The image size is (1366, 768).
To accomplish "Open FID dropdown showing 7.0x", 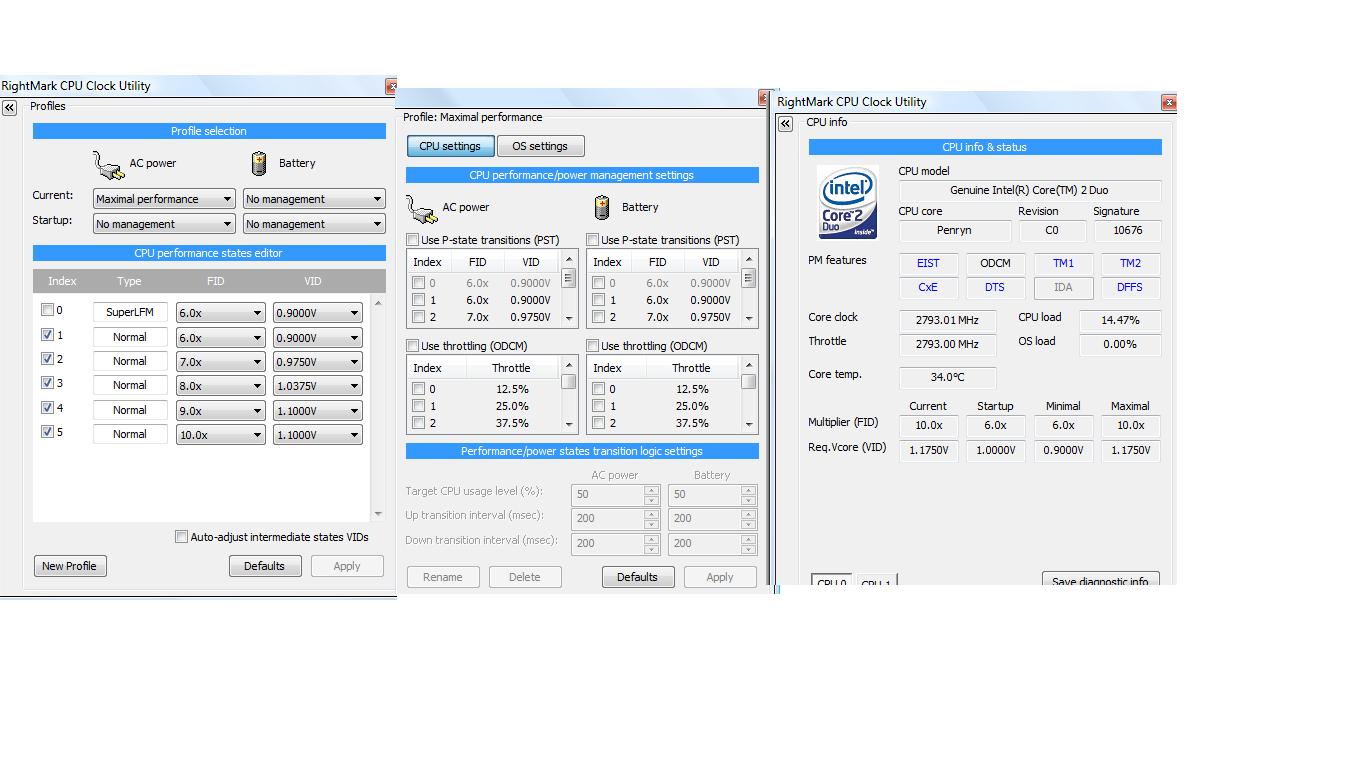I will pos(220,362).
